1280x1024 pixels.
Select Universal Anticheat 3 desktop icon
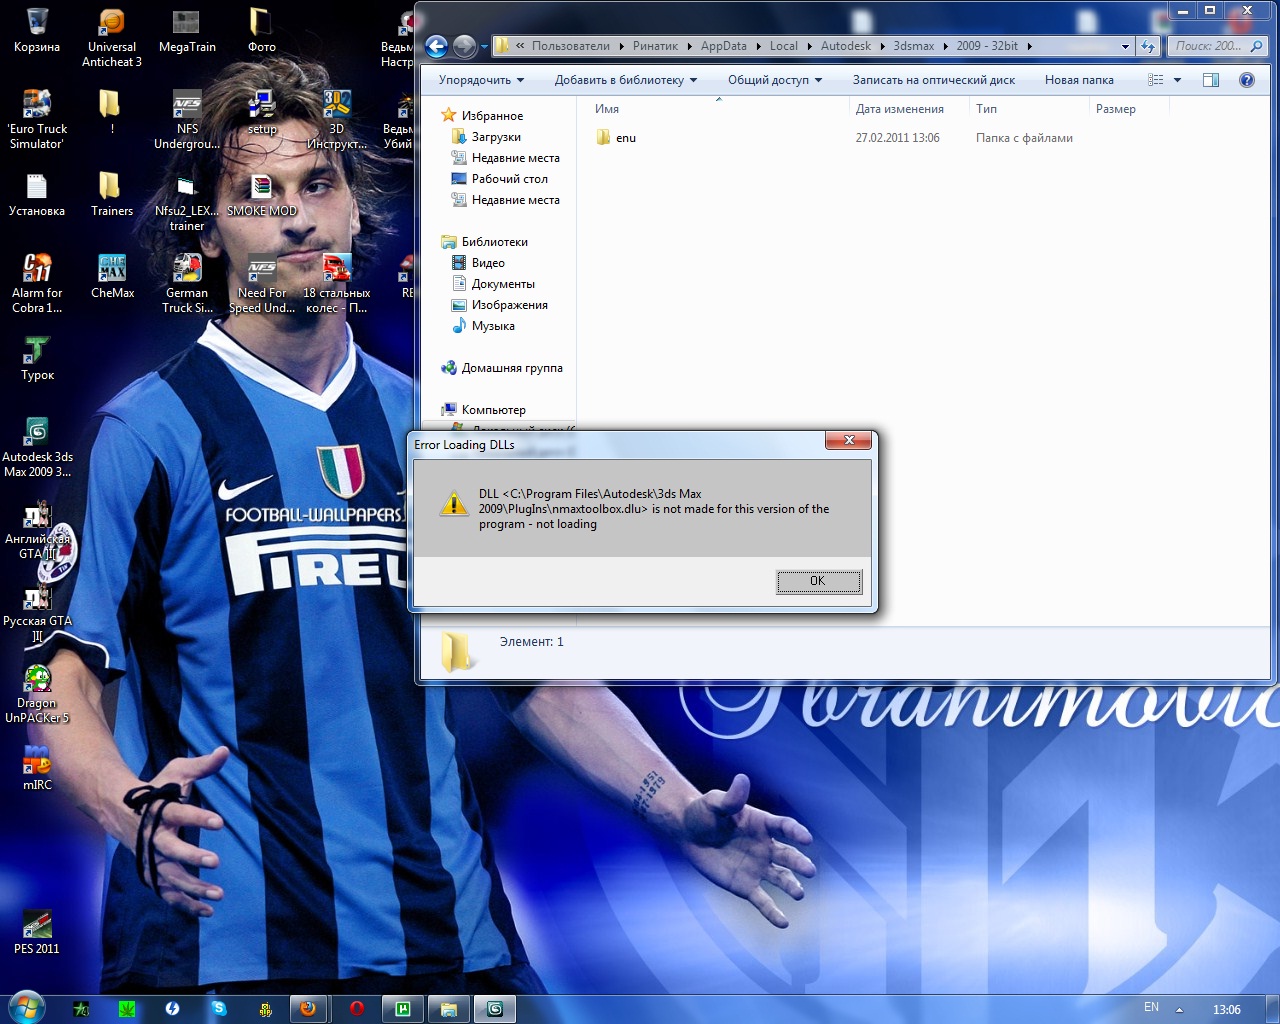[112, 38]
